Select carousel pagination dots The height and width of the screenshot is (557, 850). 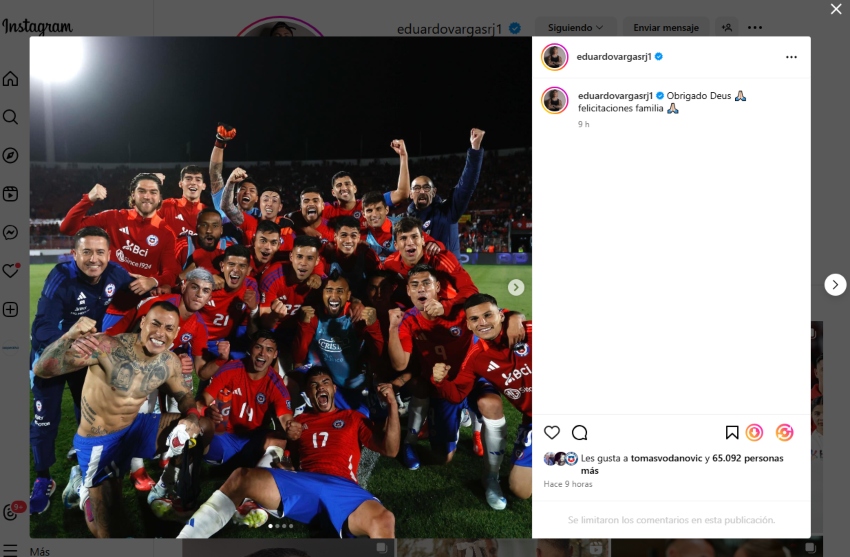coord(281,526)
